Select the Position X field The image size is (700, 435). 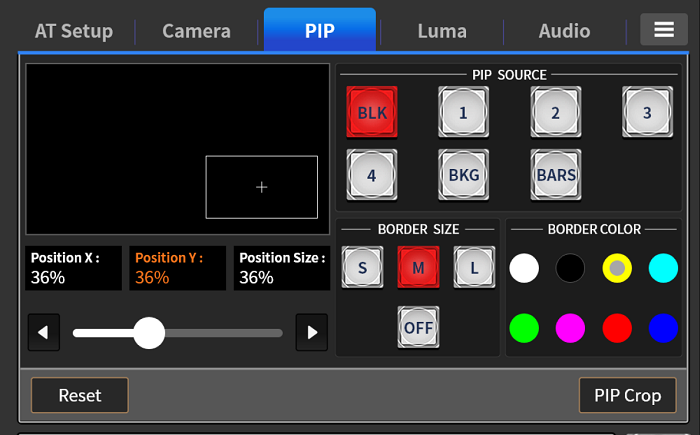pyautogui.click(x=74, y=268)
